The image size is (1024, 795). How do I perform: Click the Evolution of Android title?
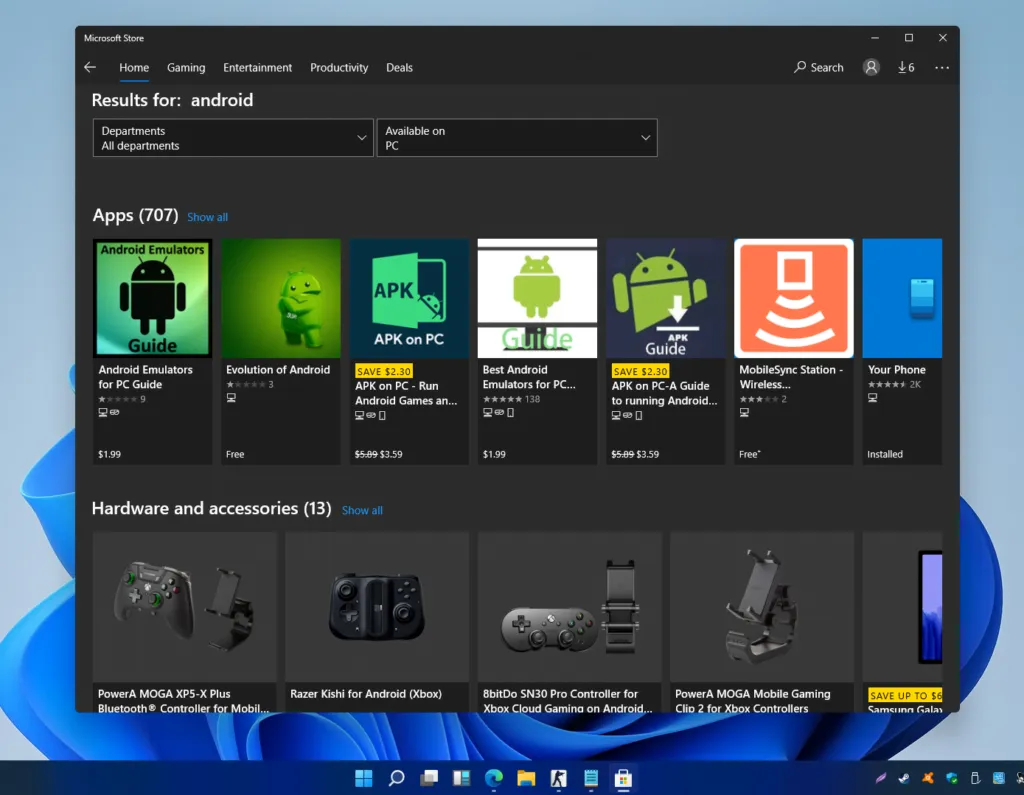(x=278, y=370)
